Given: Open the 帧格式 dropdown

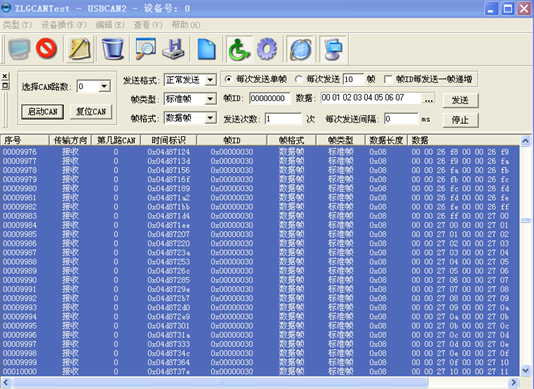Looking at the screenshot, I should 210,118.
